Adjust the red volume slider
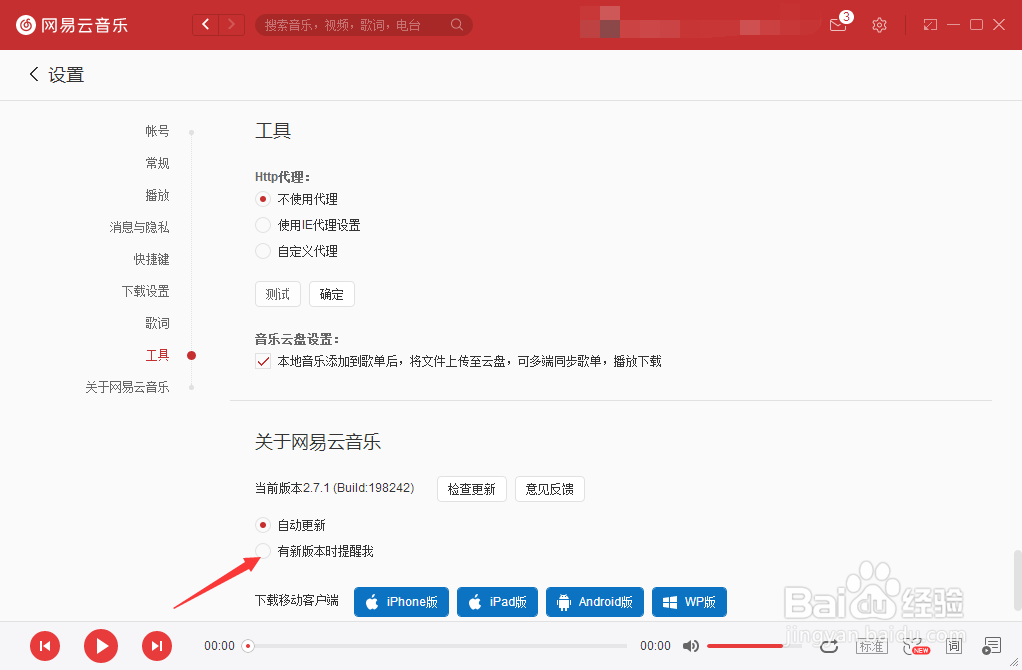The image size is (1022, 670). coord(754,646)
